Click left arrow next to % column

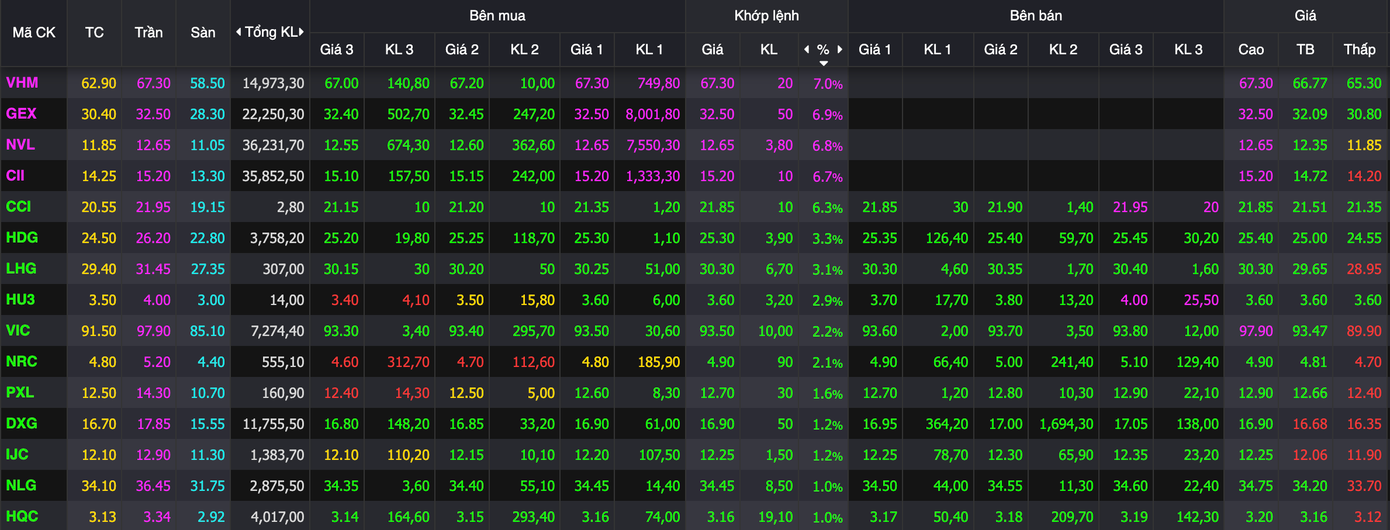(807, 49)
